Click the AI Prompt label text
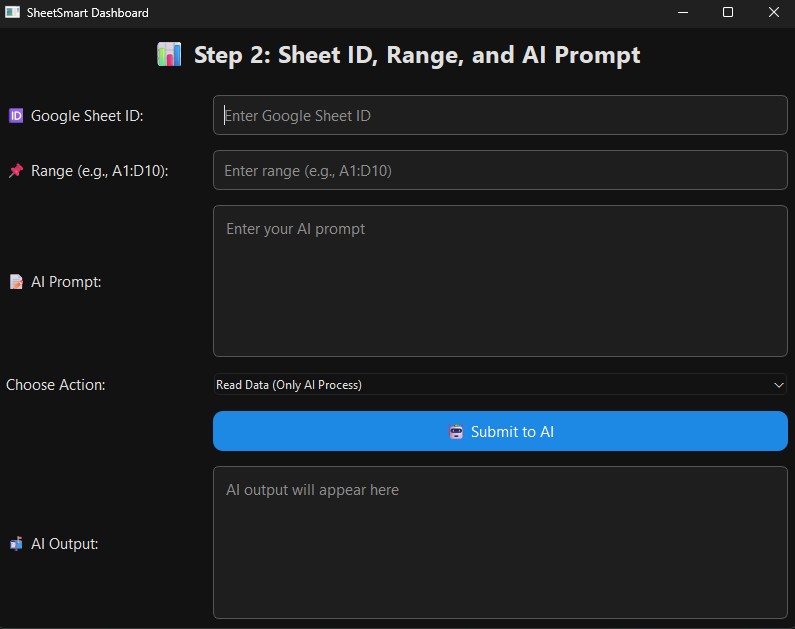Viewport: 795px width, 629px height. tap(66, 282)
